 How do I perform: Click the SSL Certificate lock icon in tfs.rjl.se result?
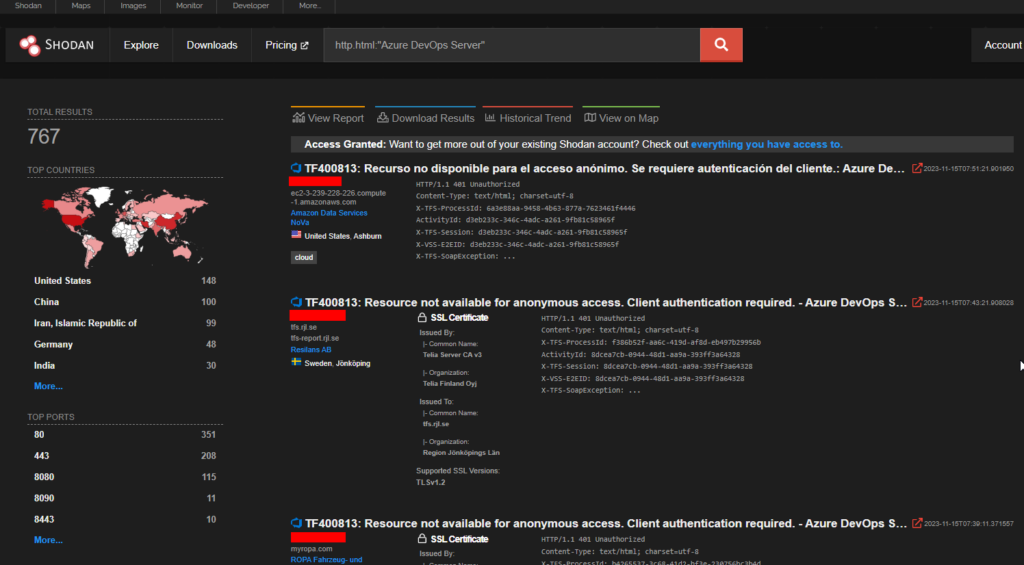(422, 317)
